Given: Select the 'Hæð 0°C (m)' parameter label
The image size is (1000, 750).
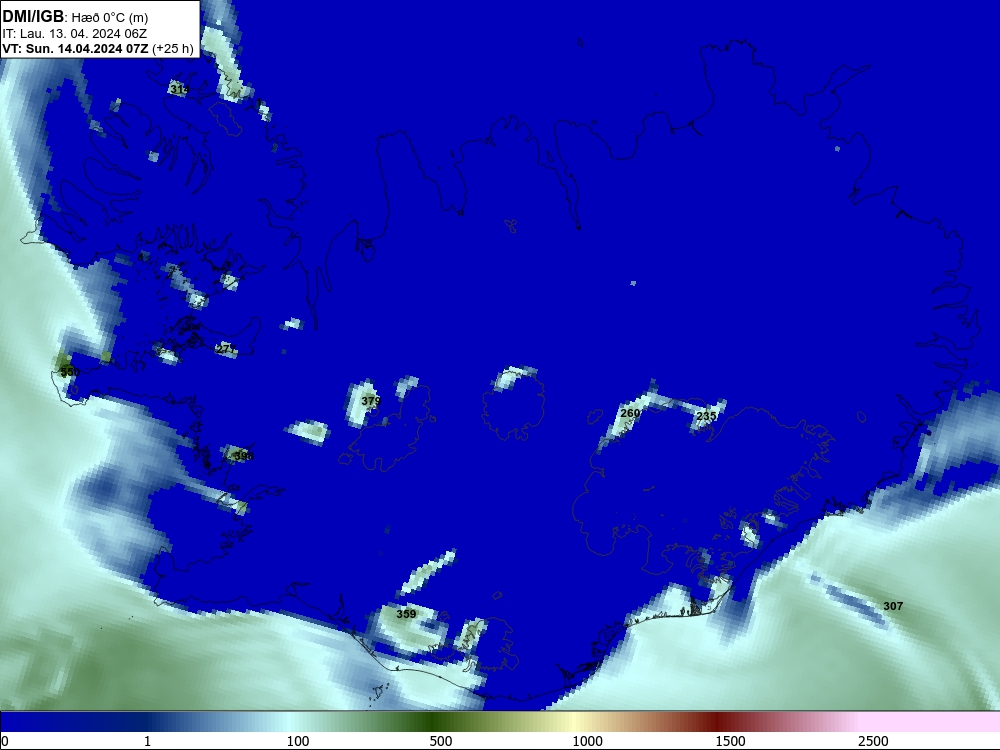Looking at the screenshot, I should click(109, 18).
